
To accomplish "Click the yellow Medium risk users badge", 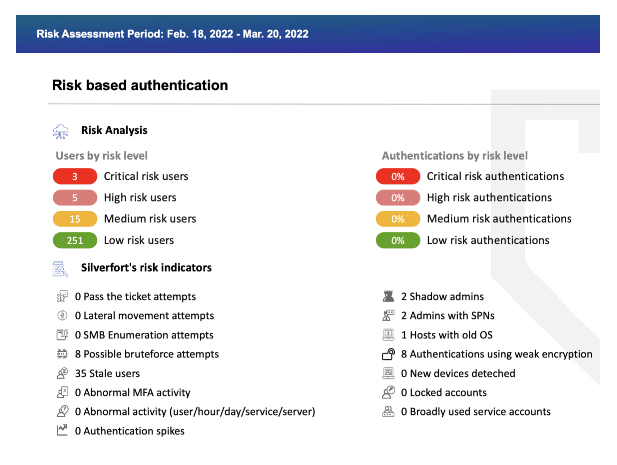I will tap(75, 219).
